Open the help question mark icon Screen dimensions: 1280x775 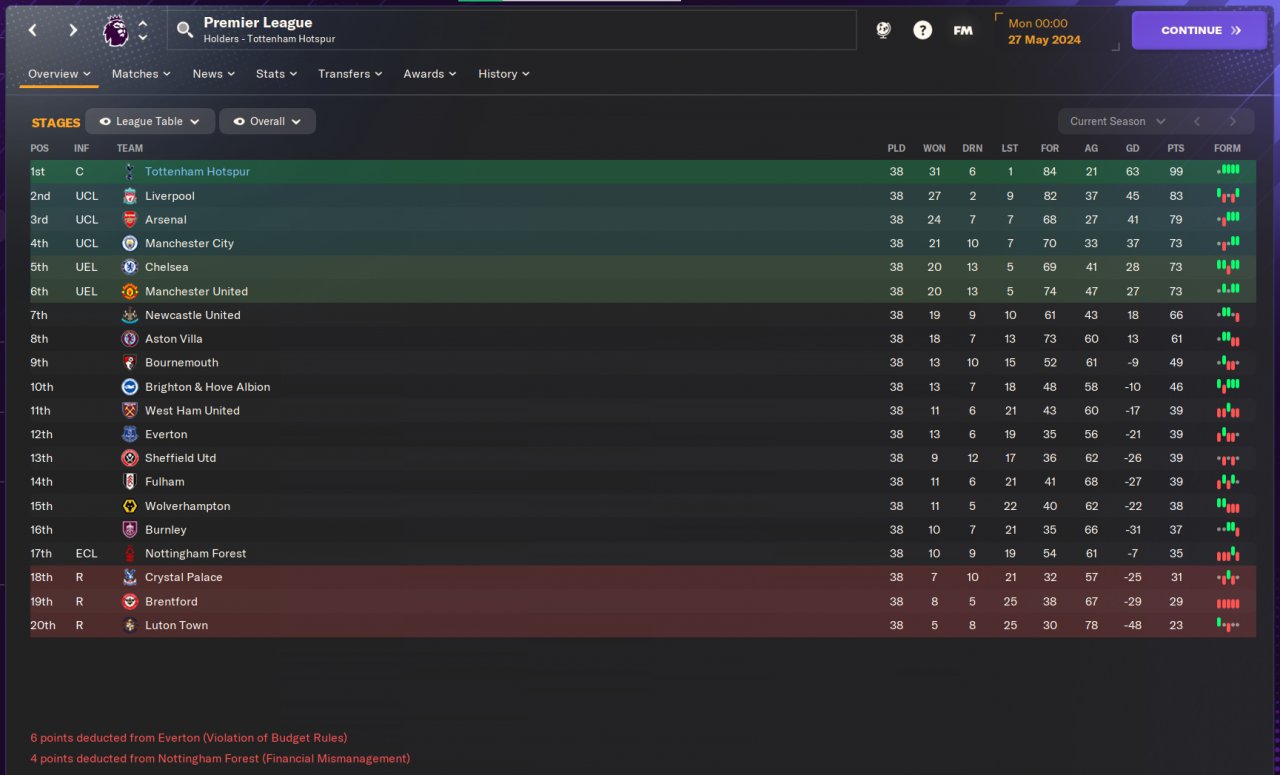tap(922, 30)
